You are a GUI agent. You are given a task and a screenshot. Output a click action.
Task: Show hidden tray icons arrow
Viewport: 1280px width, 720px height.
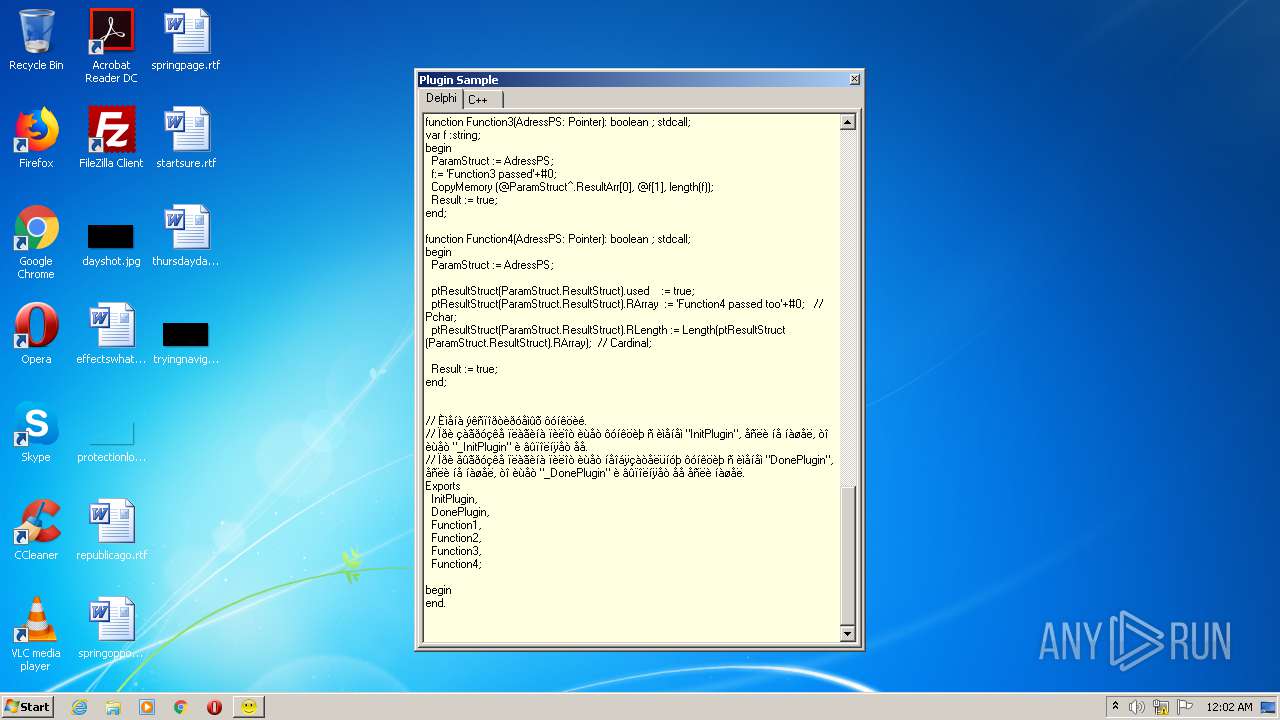[x=1115, y=707]
